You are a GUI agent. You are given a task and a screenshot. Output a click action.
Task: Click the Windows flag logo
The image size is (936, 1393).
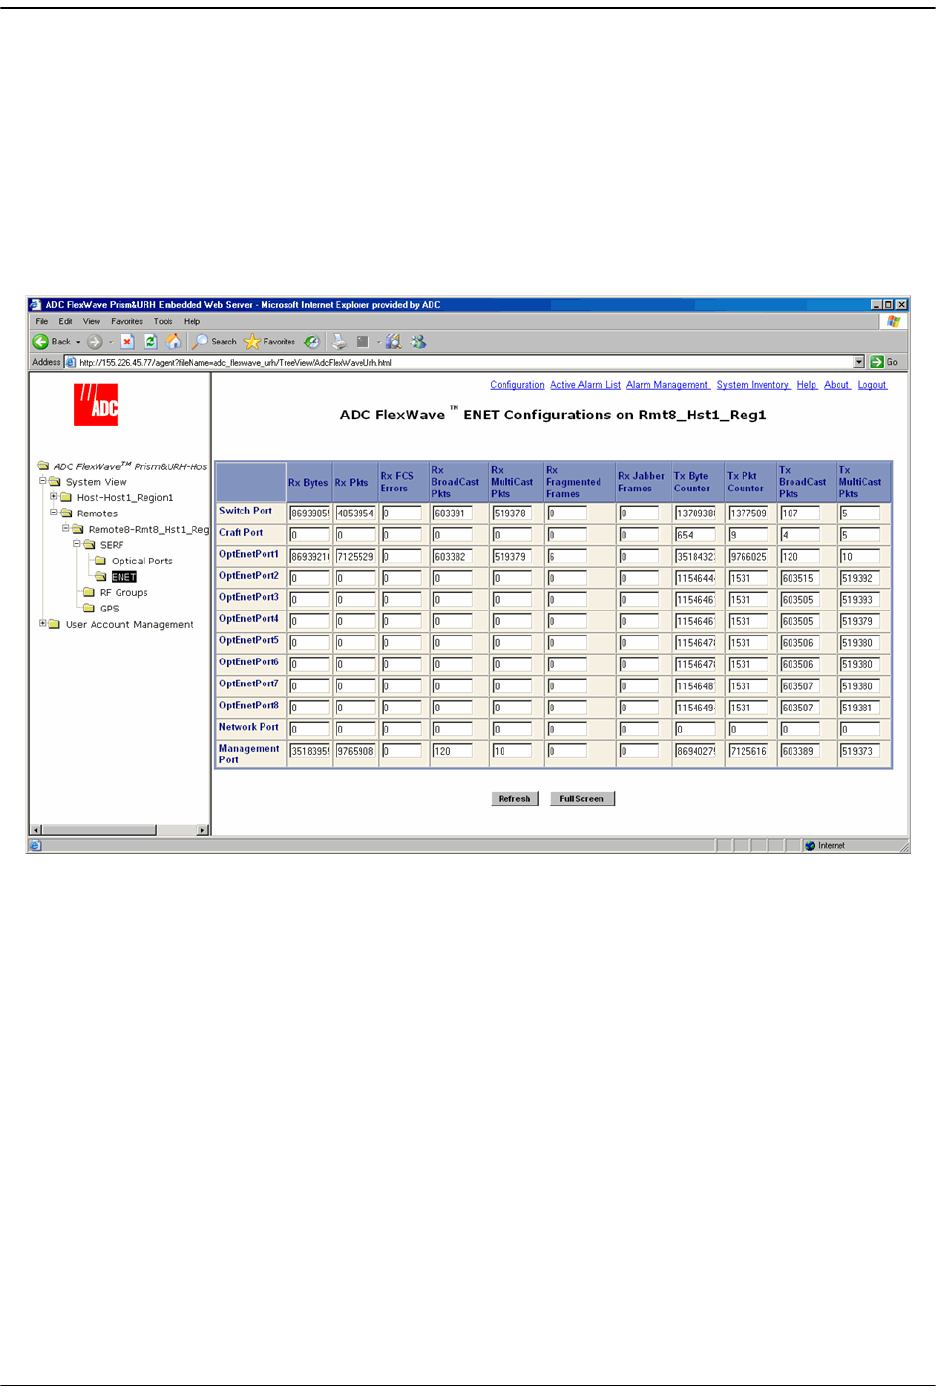tap(894, 322)
